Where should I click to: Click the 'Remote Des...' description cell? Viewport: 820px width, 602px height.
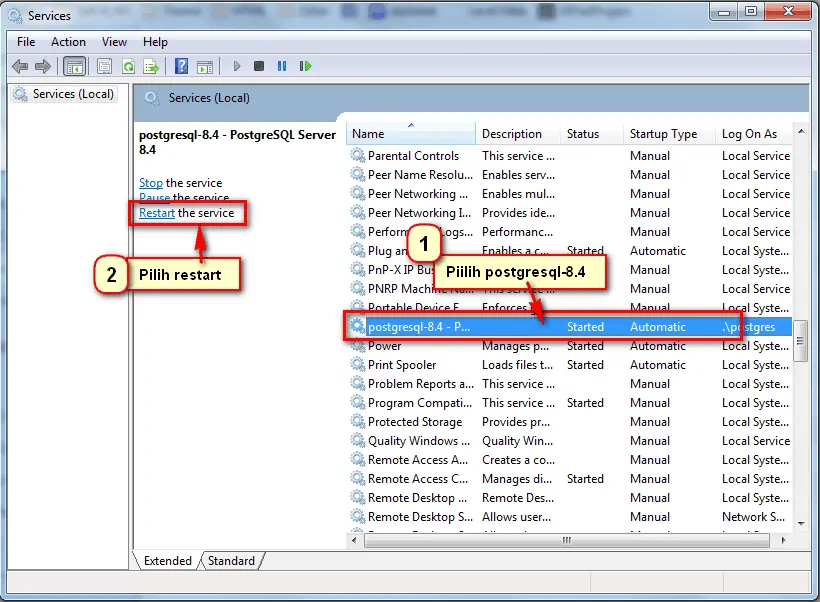pos(518,498)
